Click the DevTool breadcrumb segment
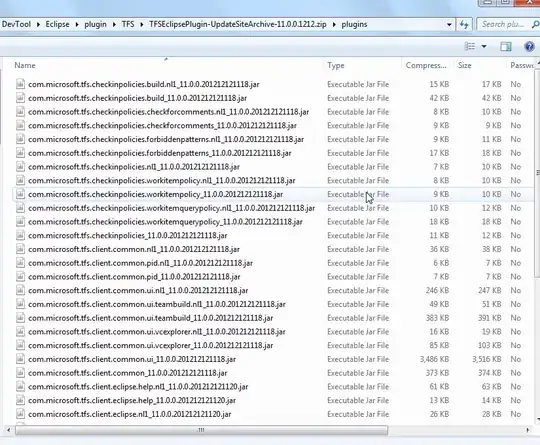Viewport: 540px width, 445px height. [16, 24]
